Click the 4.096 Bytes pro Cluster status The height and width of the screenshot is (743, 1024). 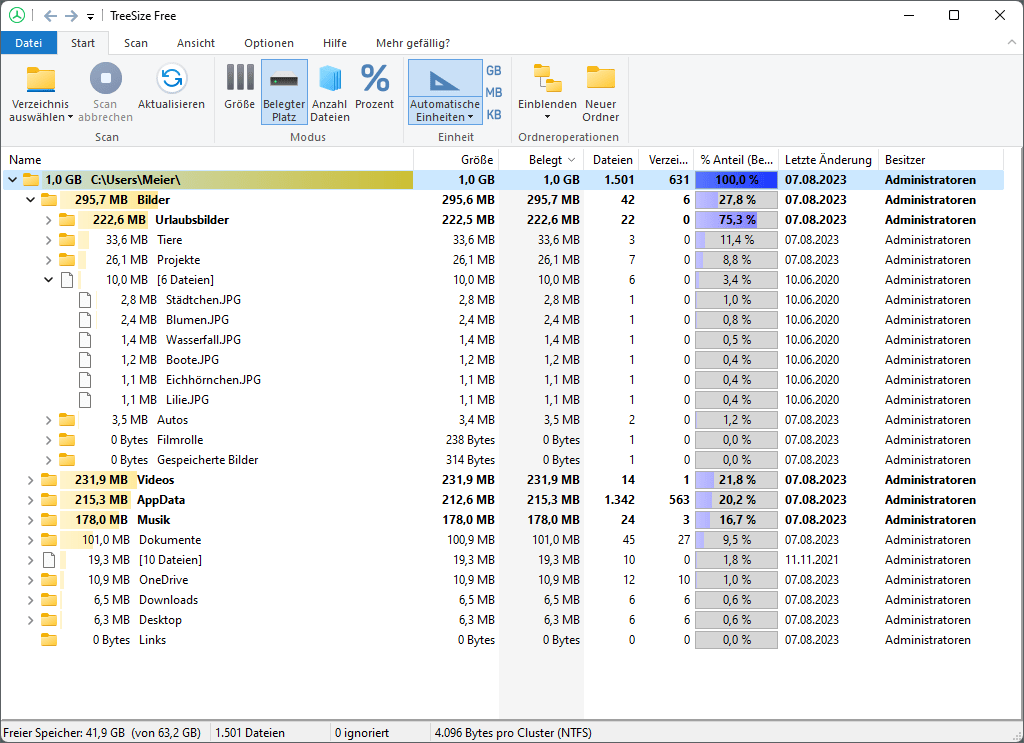point(513,733)
